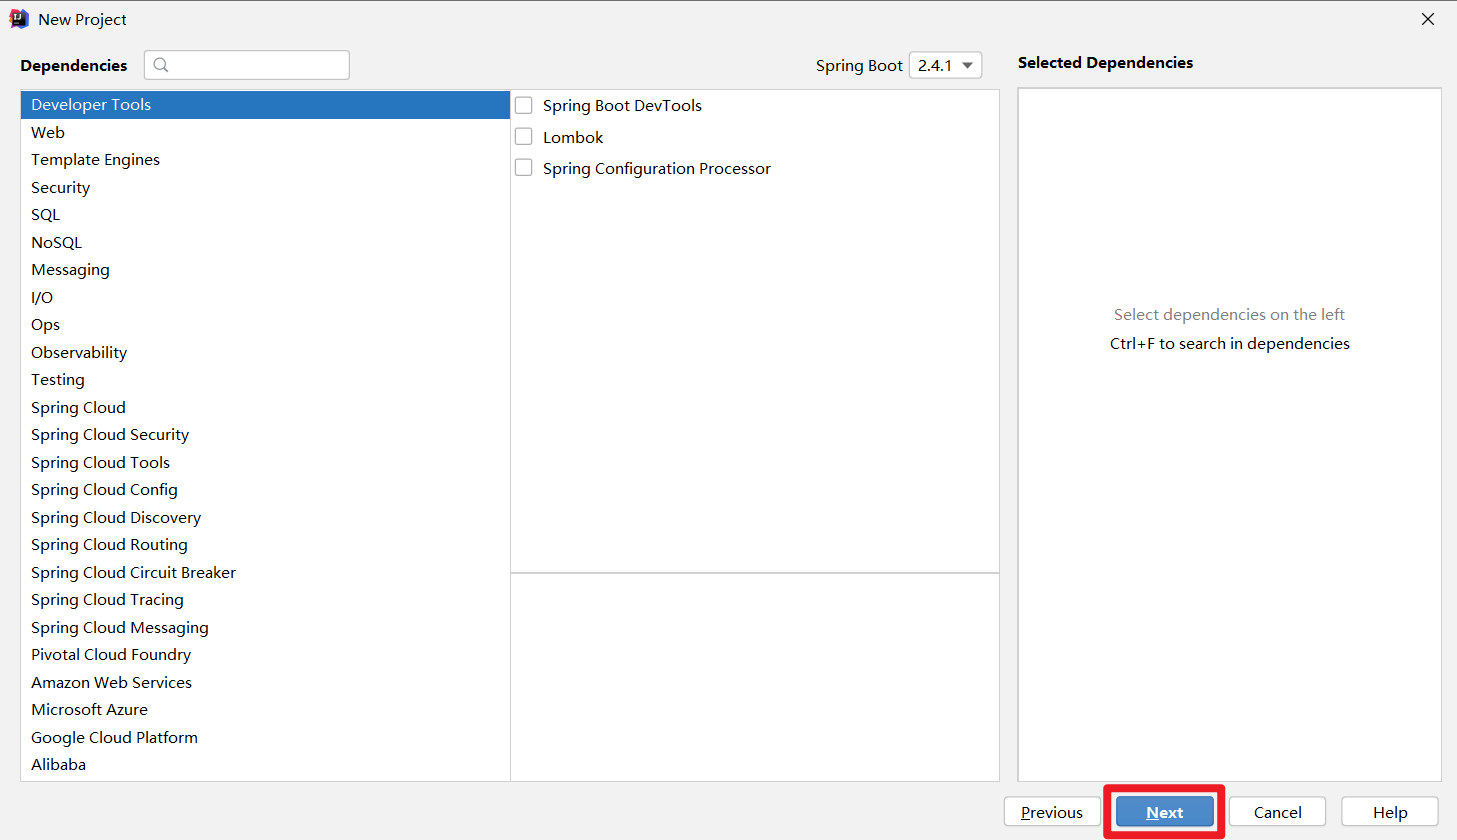Select the Testing category

tap(265, 380)
